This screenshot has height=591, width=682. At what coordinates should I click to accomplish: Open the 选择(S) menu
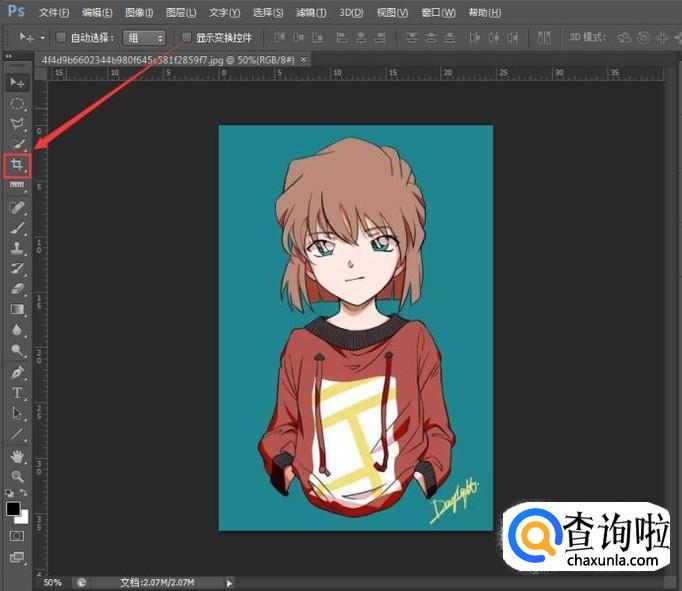(x=268, y=13)
